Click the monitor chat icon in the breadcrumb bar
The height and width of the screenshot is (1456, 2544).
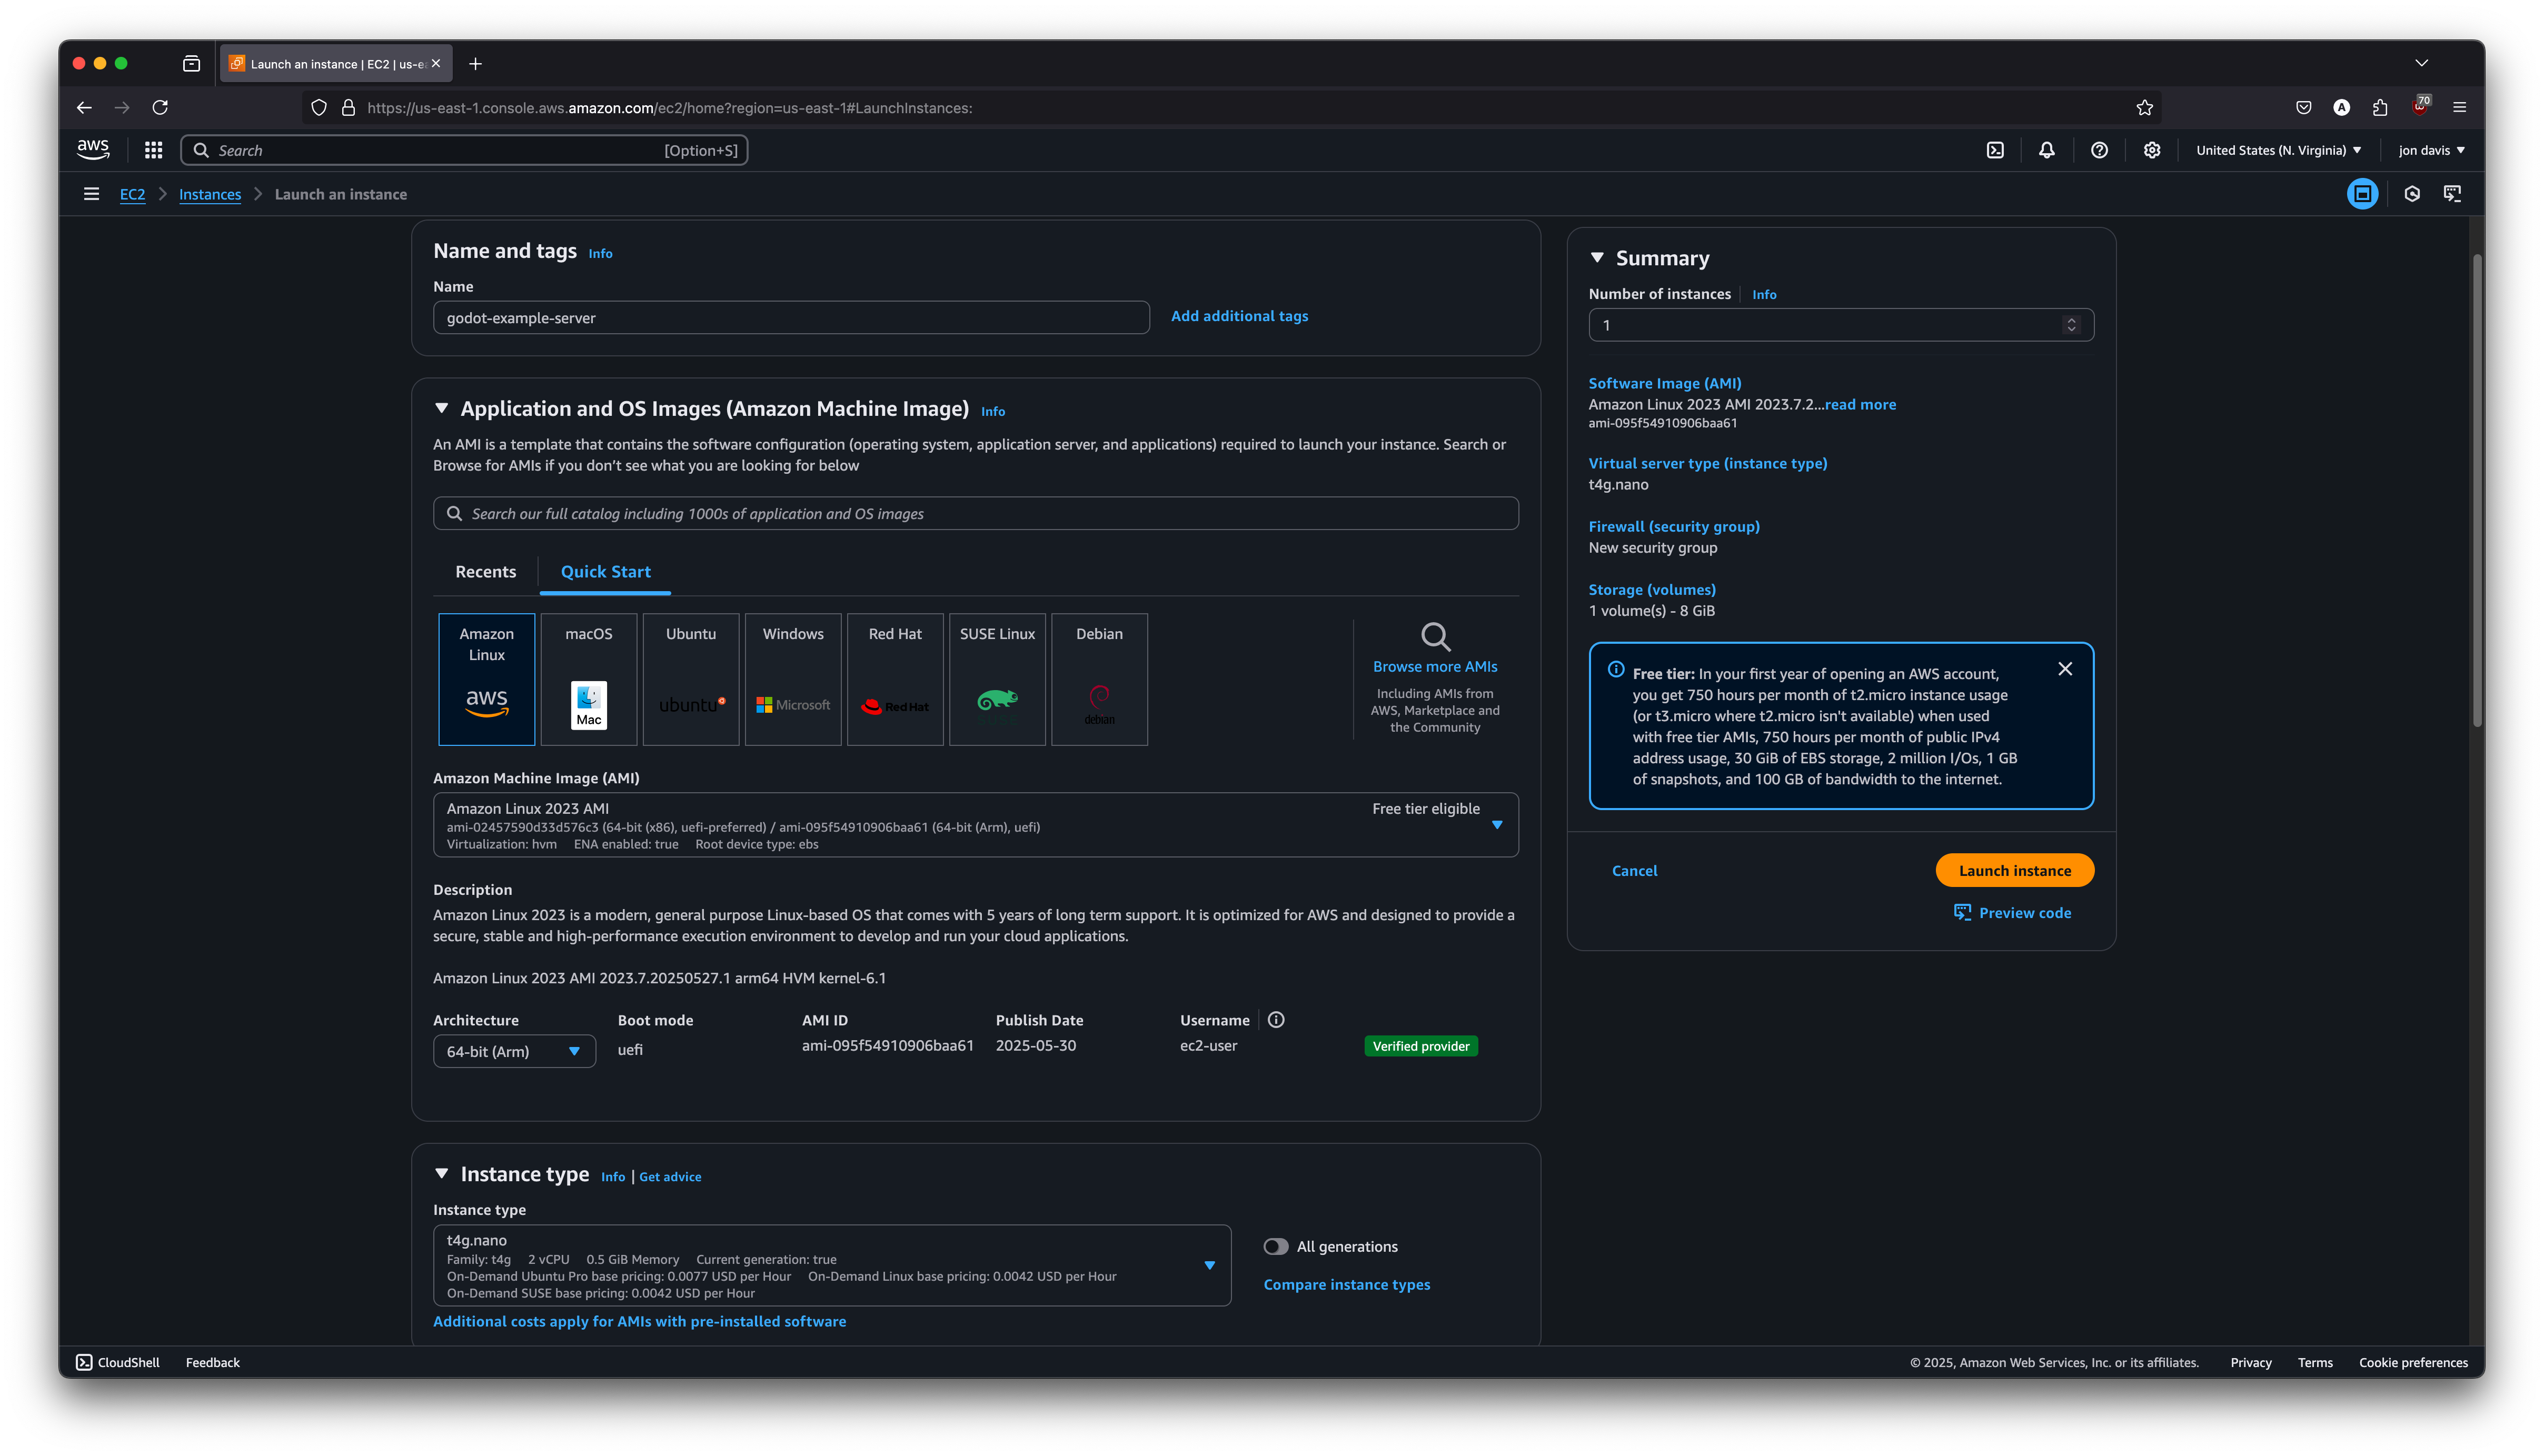(2452, 194)
